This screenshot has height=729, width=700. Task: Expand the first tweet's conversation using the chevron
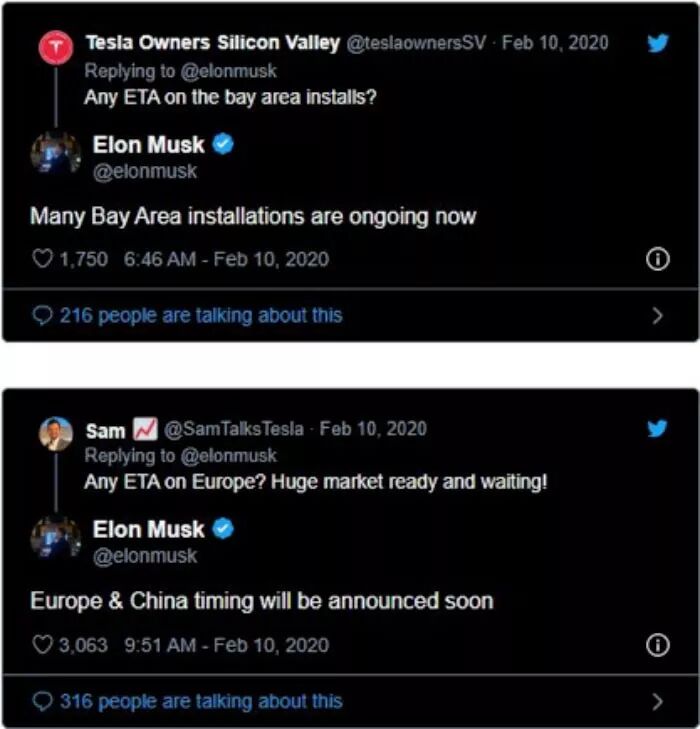point(657,316)
